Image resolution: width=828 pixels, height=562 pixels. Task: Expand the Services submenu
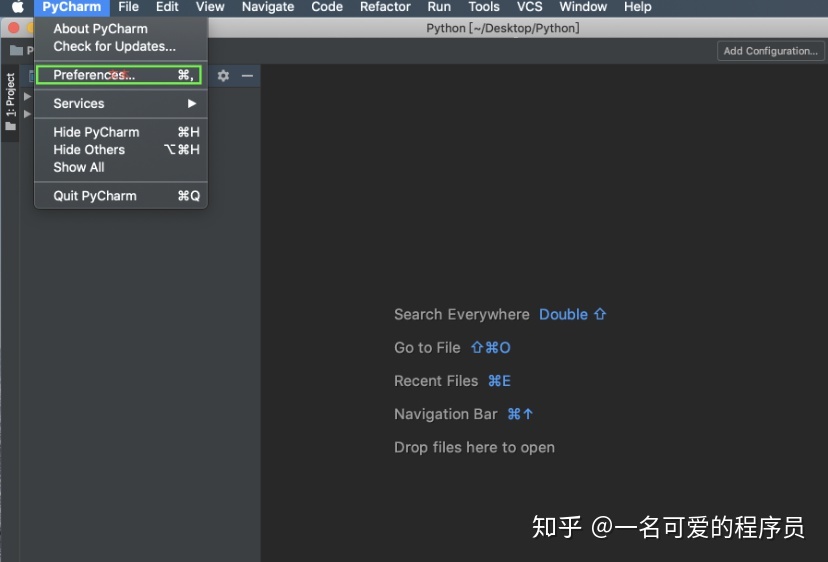pos(121,104)
